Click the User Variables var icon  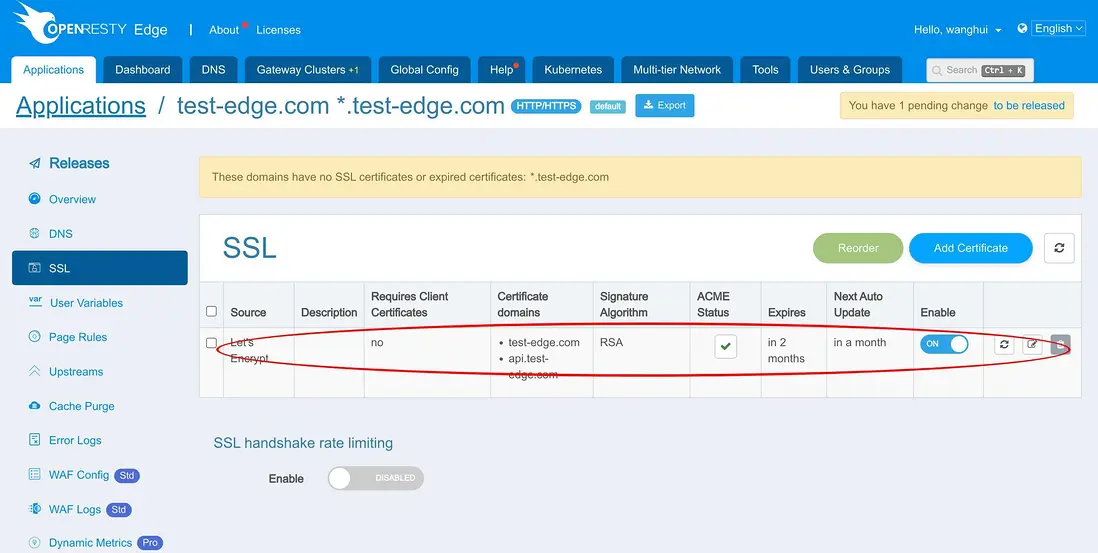coord(35,302)
